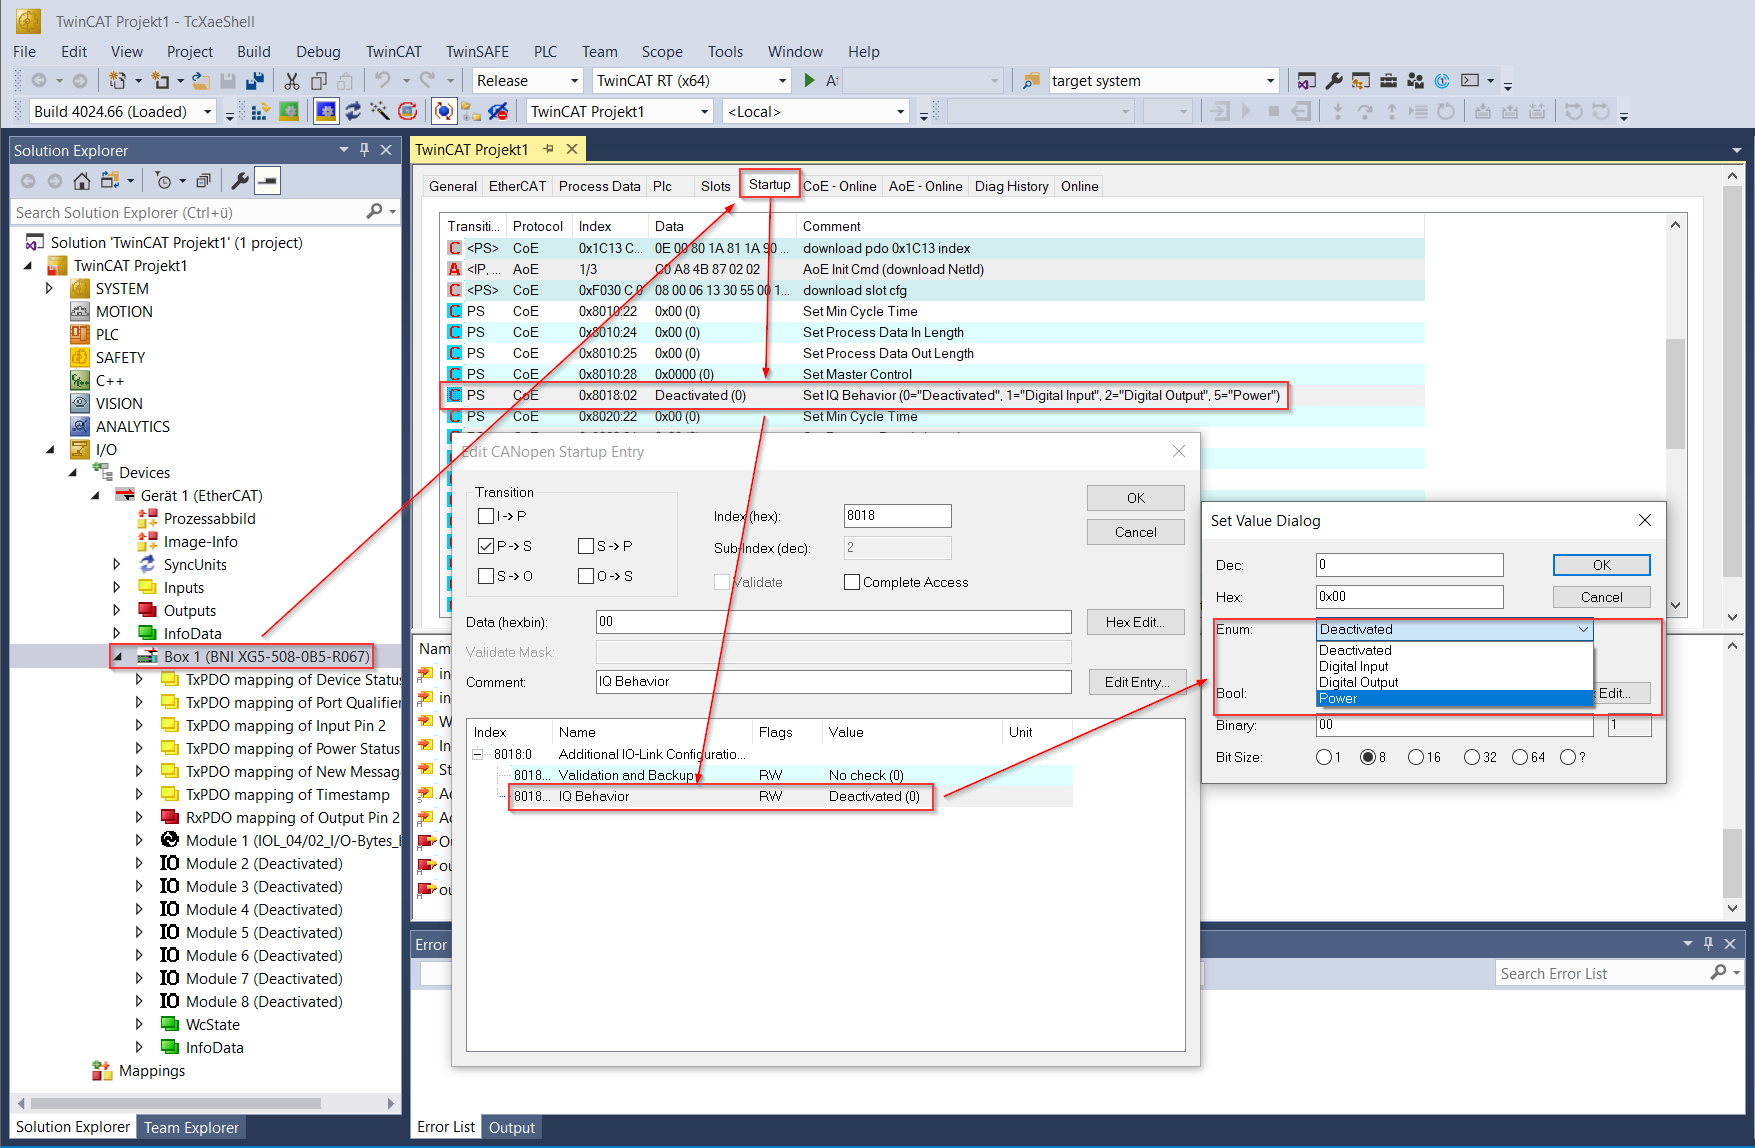Open the Enum Deactivated combo box
Viewport: 1755px width, 1148px height.
(1454, 629)
